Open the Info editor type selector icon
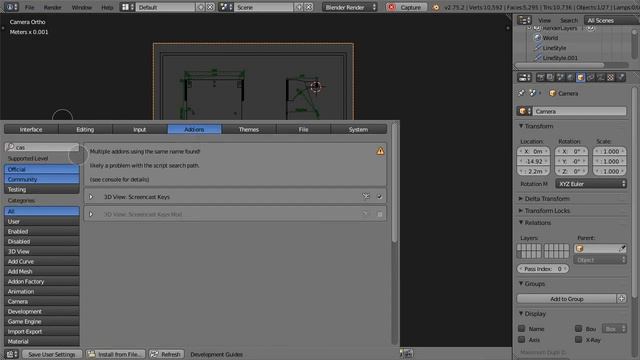The image size is (640, 360). tap(11, 7)
